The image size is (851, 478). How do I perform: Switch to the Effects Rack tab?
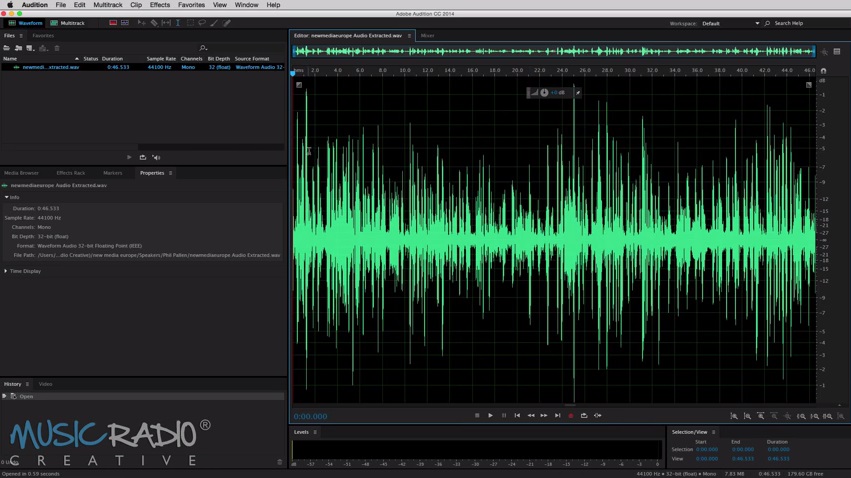pyautogui.click(x=71, y=173)
